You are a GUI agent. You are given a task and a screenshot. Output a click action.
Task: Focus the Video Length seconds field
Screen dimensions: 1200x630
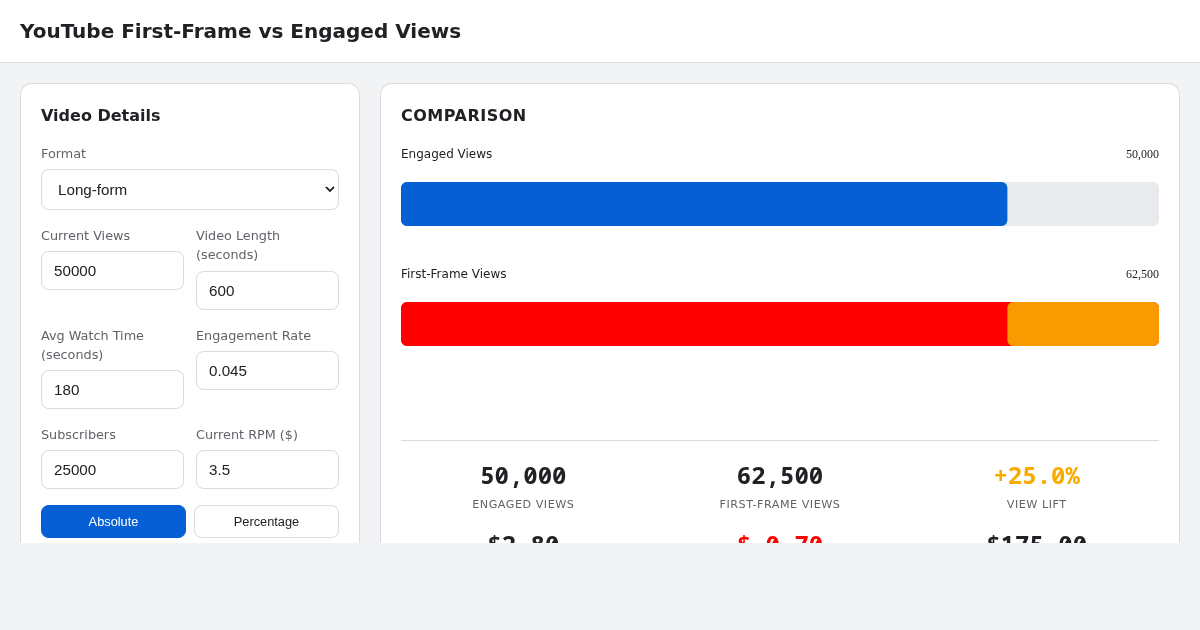[x=267, y=290]
